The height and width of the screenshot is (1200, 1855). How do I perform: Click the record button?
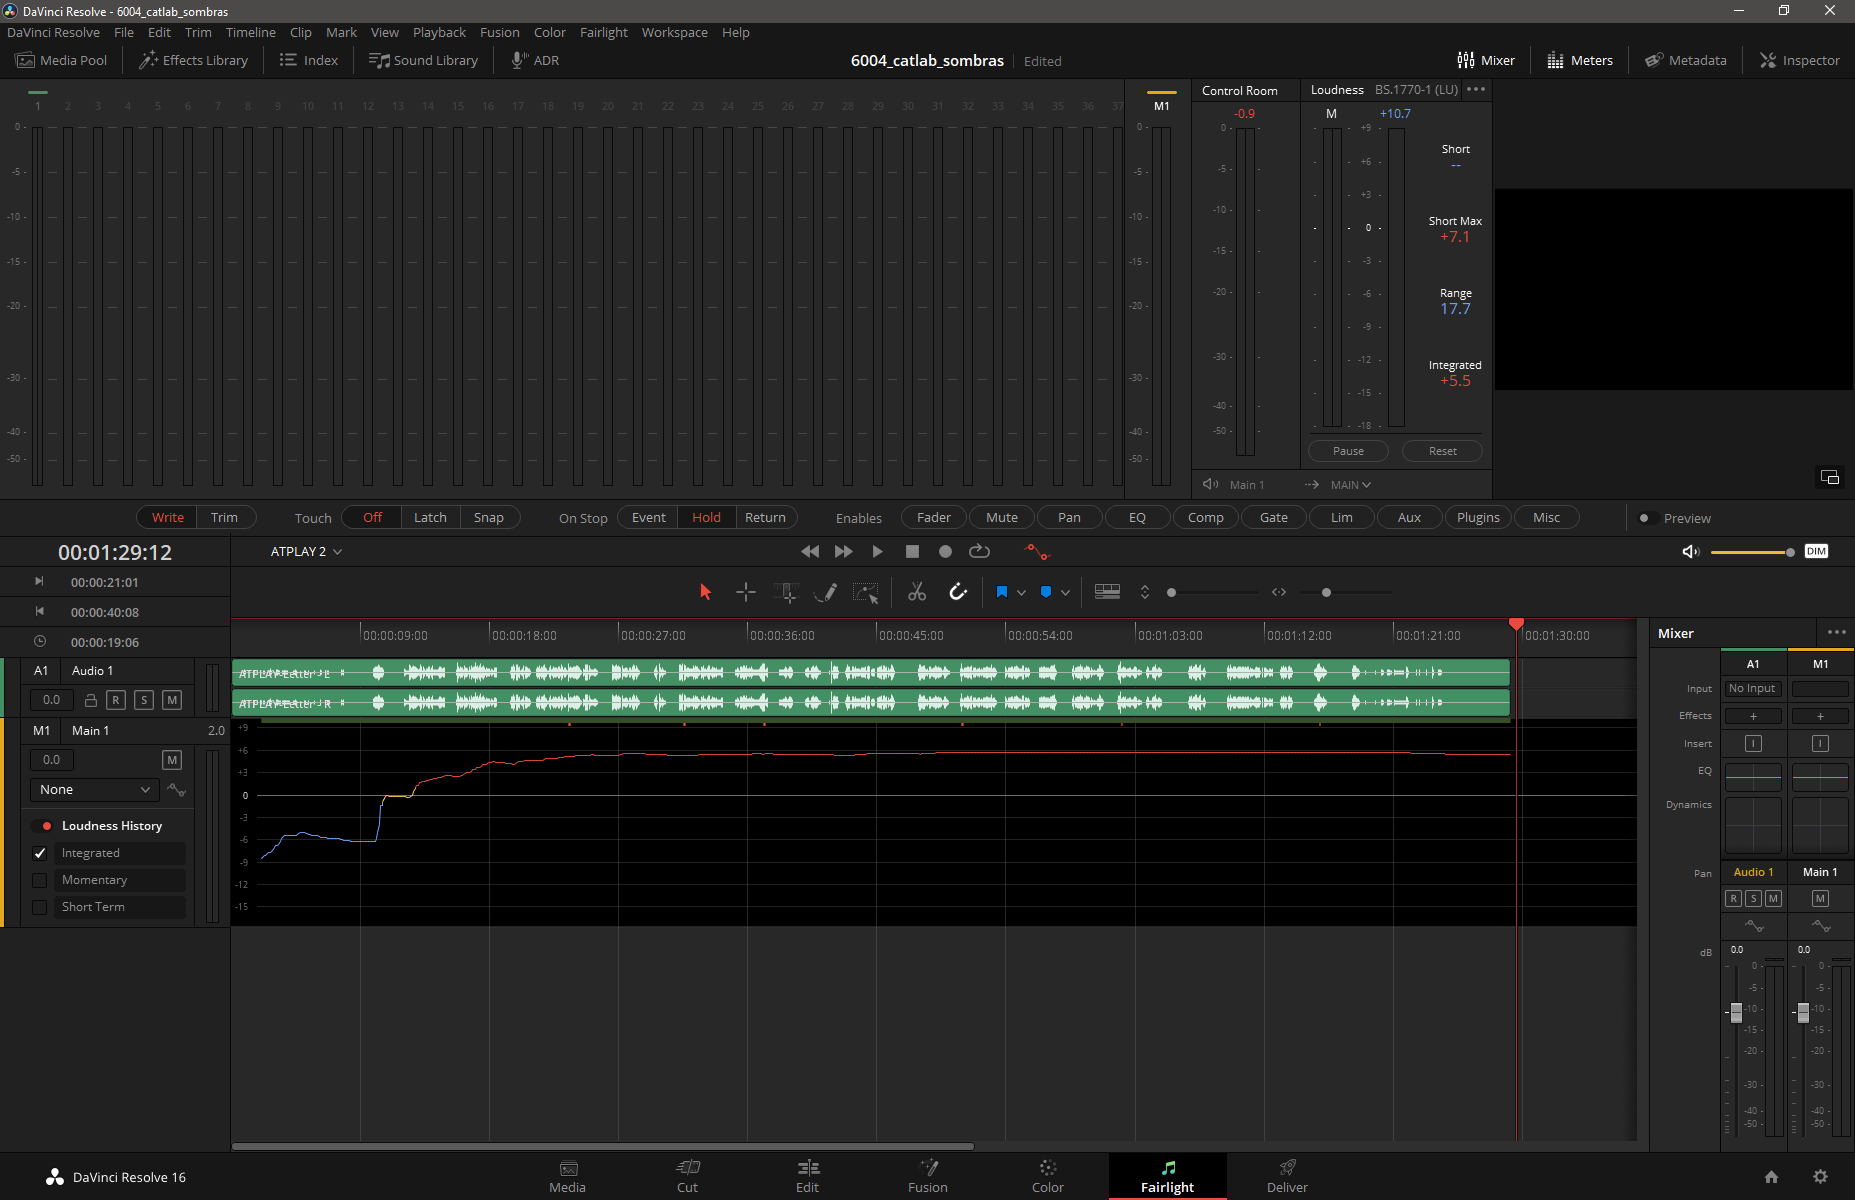pos(945,551)
